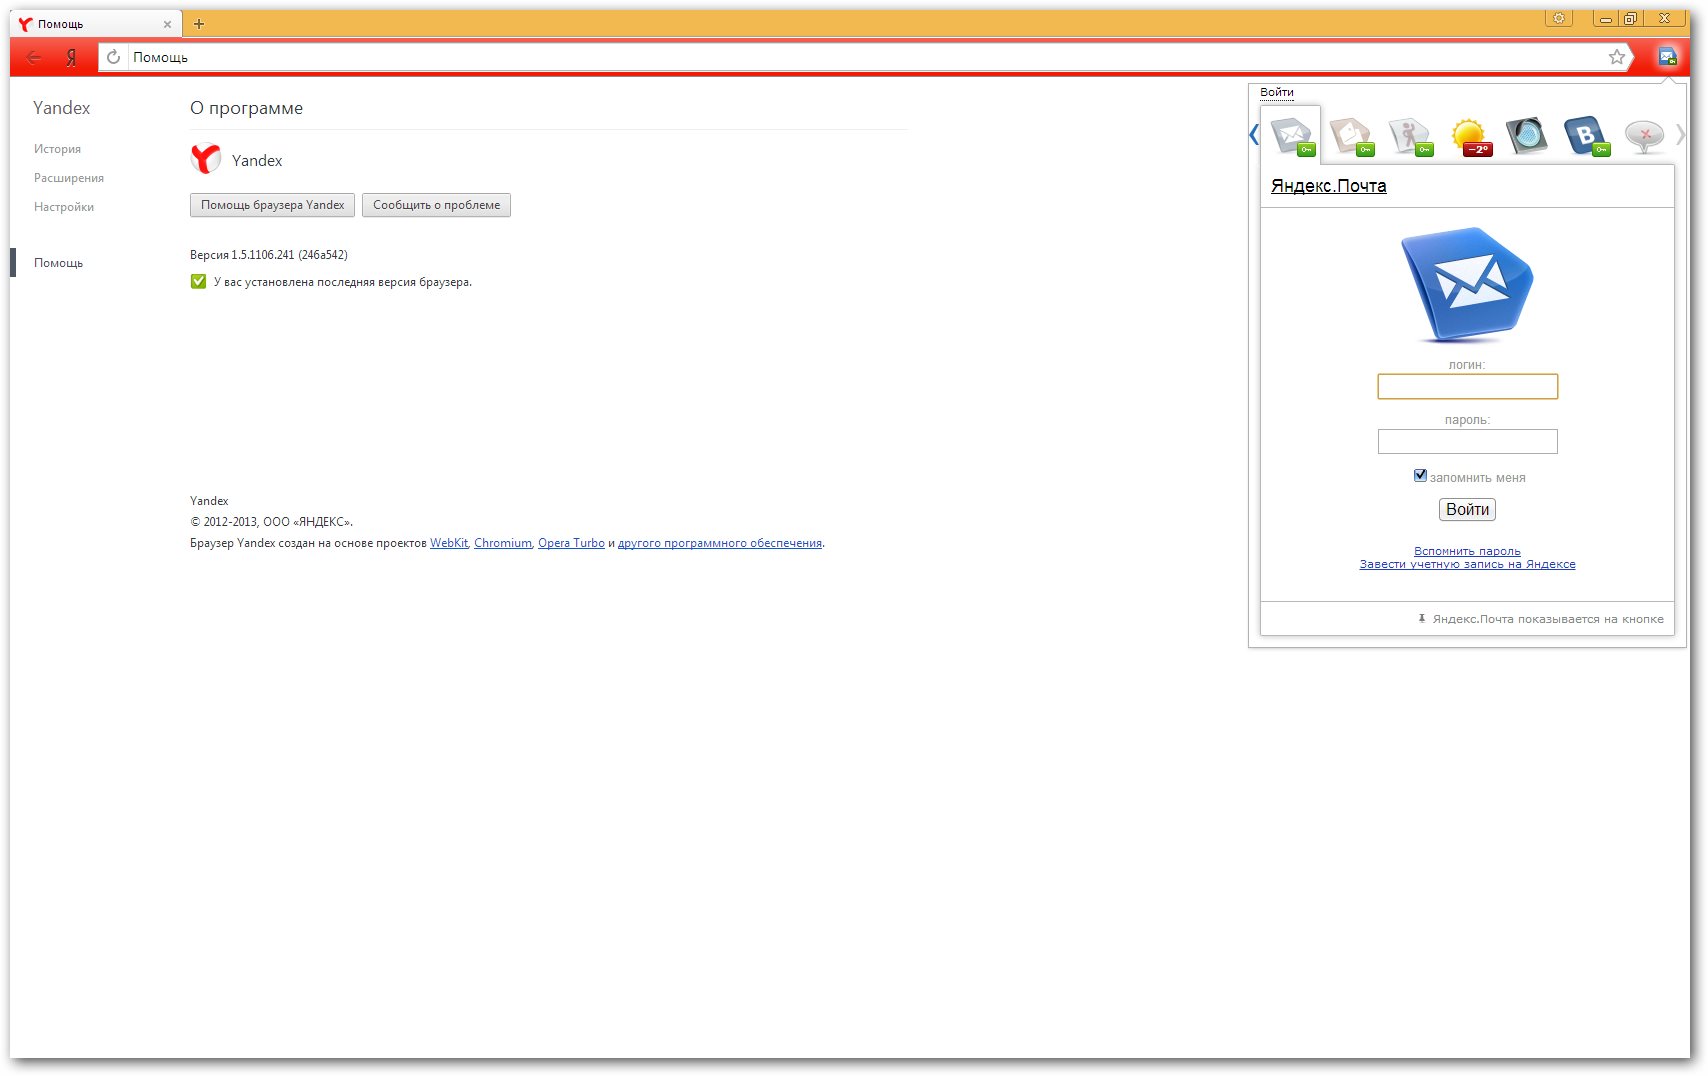Open the traffic light widget icon
This screenshot has width=1708, height=1076.
1527,136
